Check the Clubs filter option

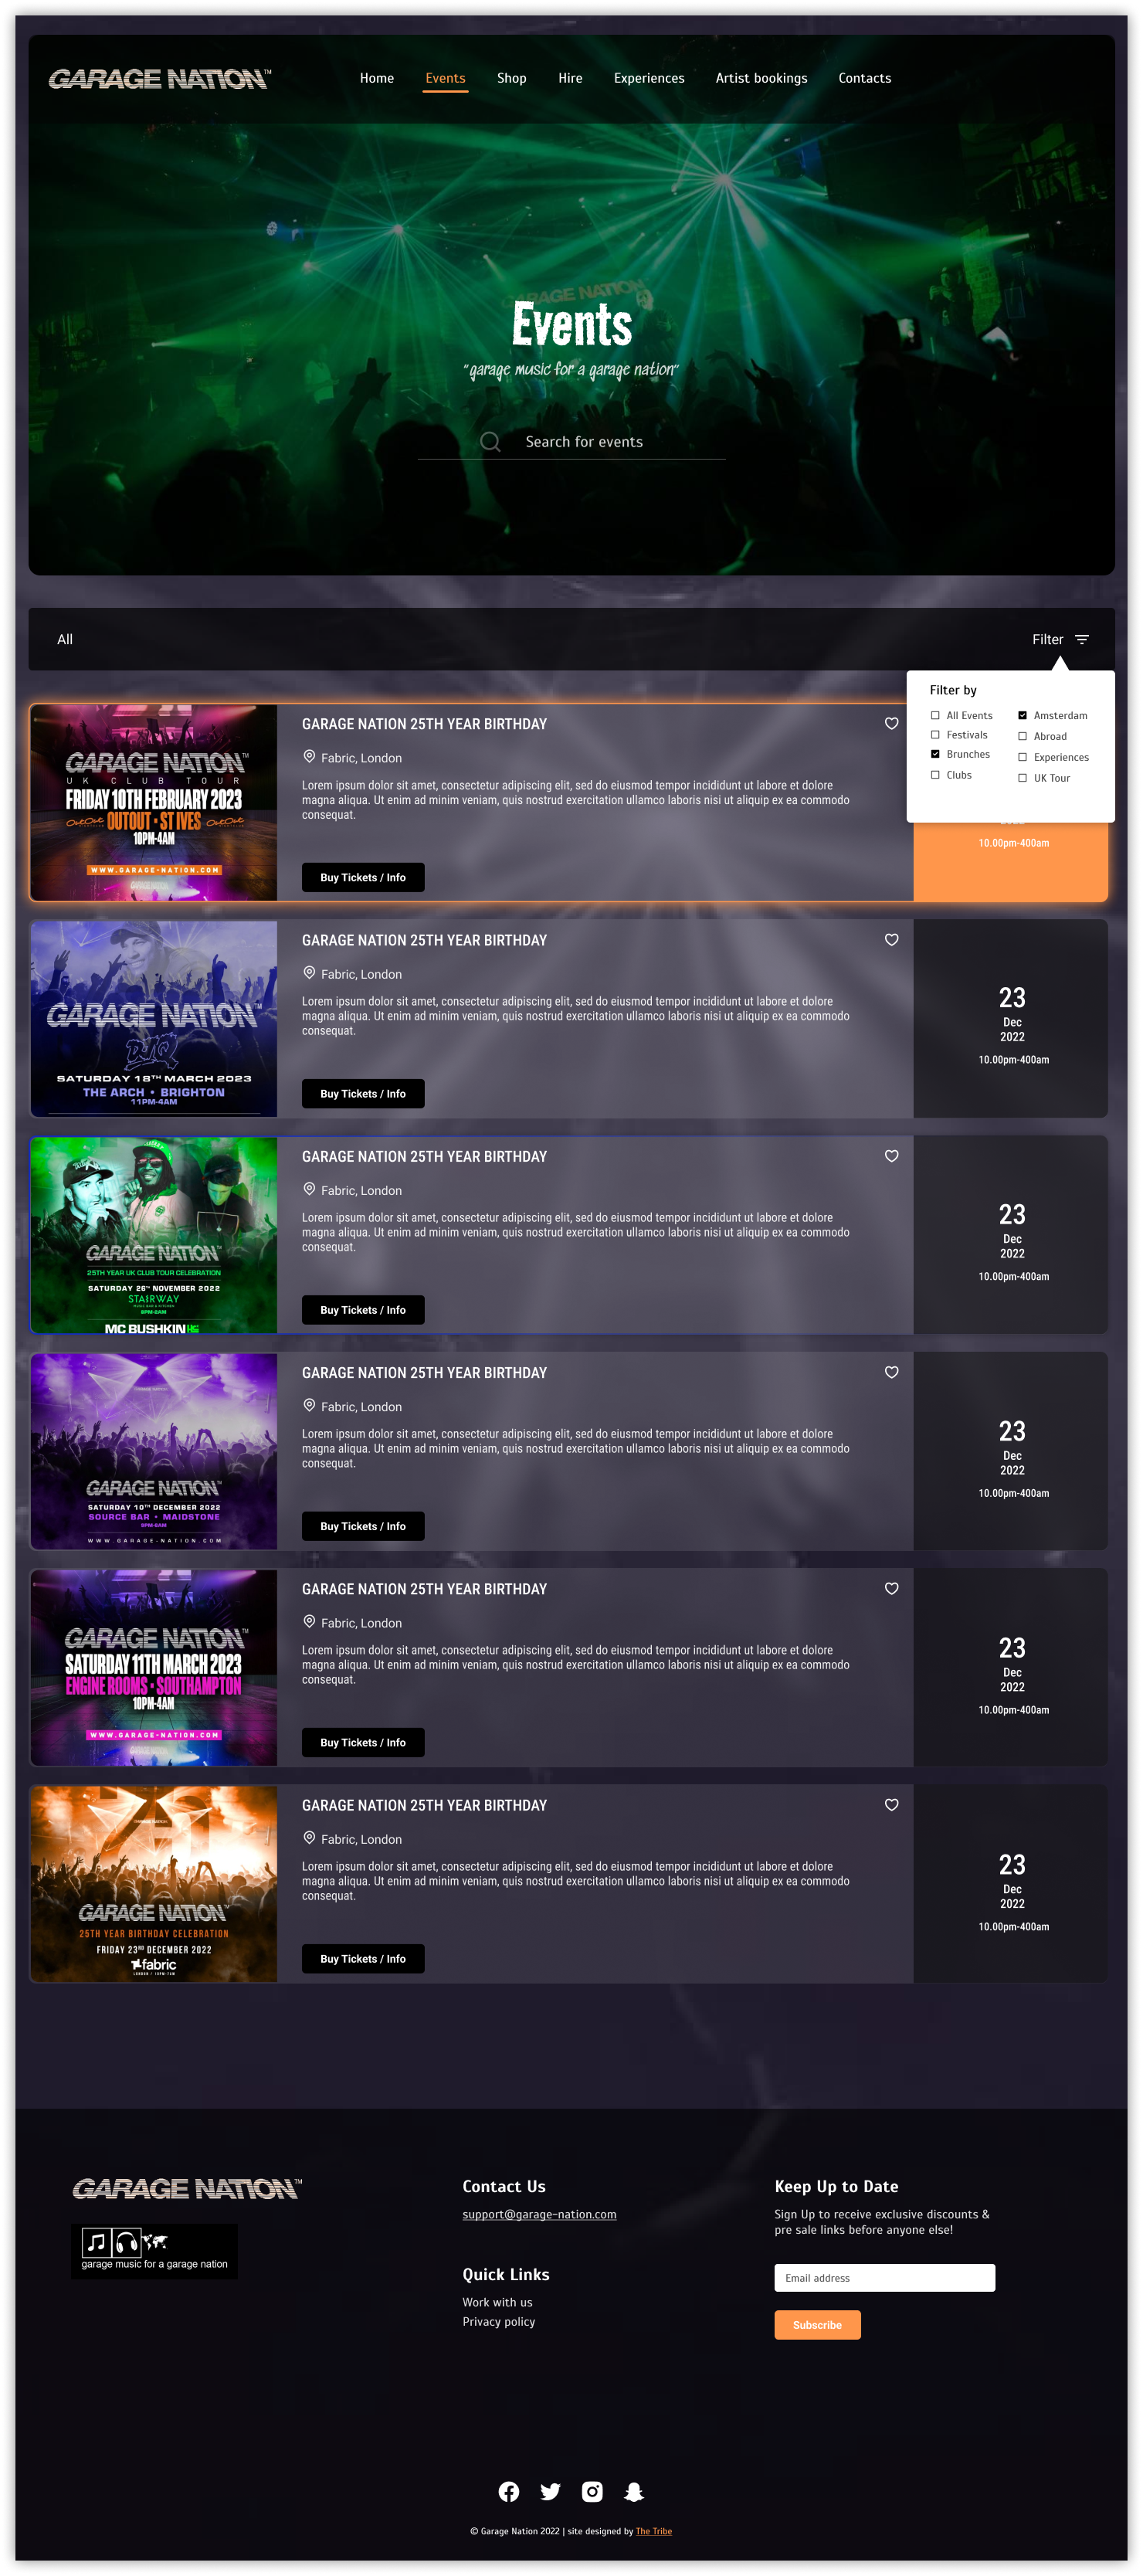[x=935, y=775]
